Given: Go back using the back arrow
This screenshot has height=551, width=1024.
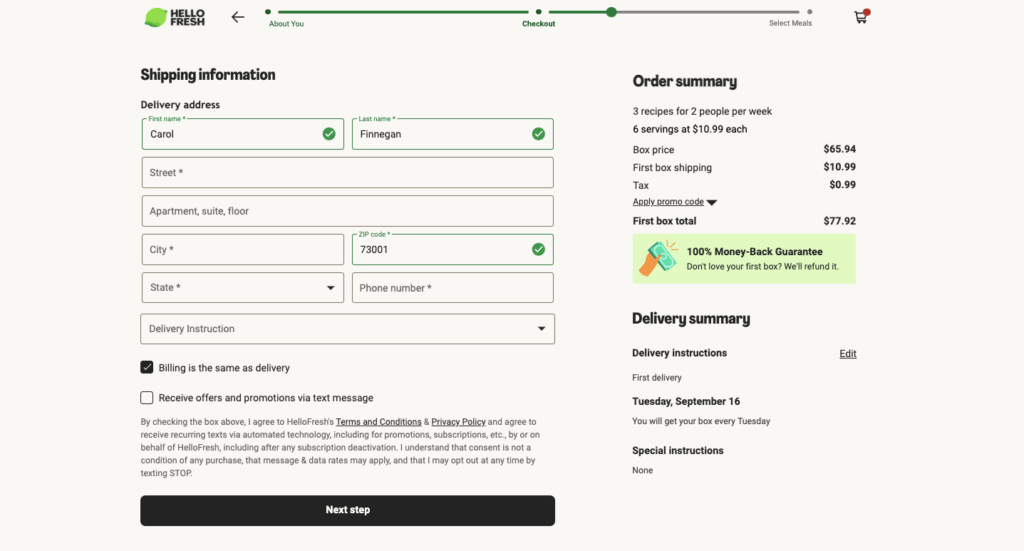Looking at the screenshot, I should click(x=237, y=17).
